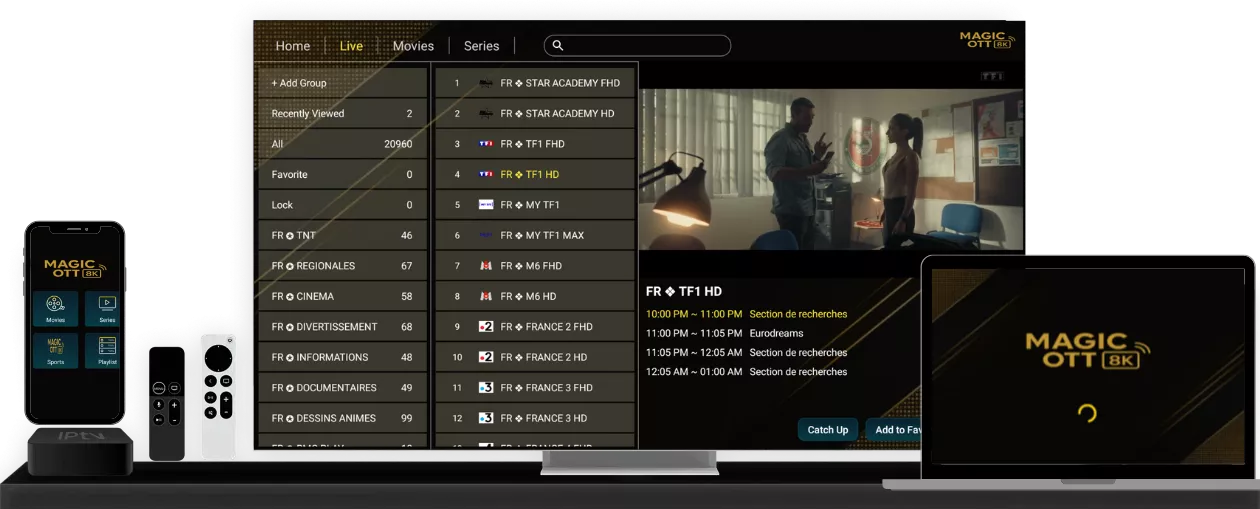Click the M6 logo beside FR M6 FHD

(486, 266)
